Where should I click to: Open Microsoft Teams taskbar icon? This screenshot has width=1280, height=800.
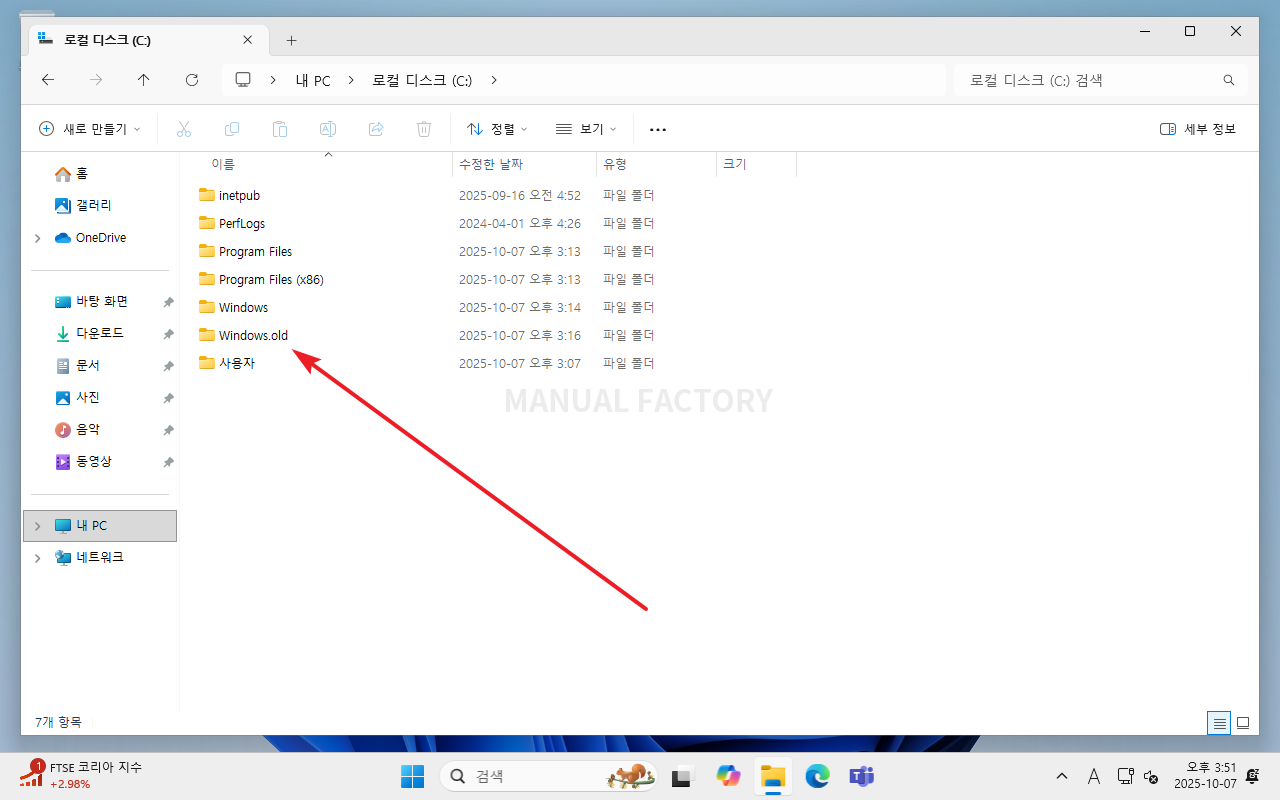point(861,776)
